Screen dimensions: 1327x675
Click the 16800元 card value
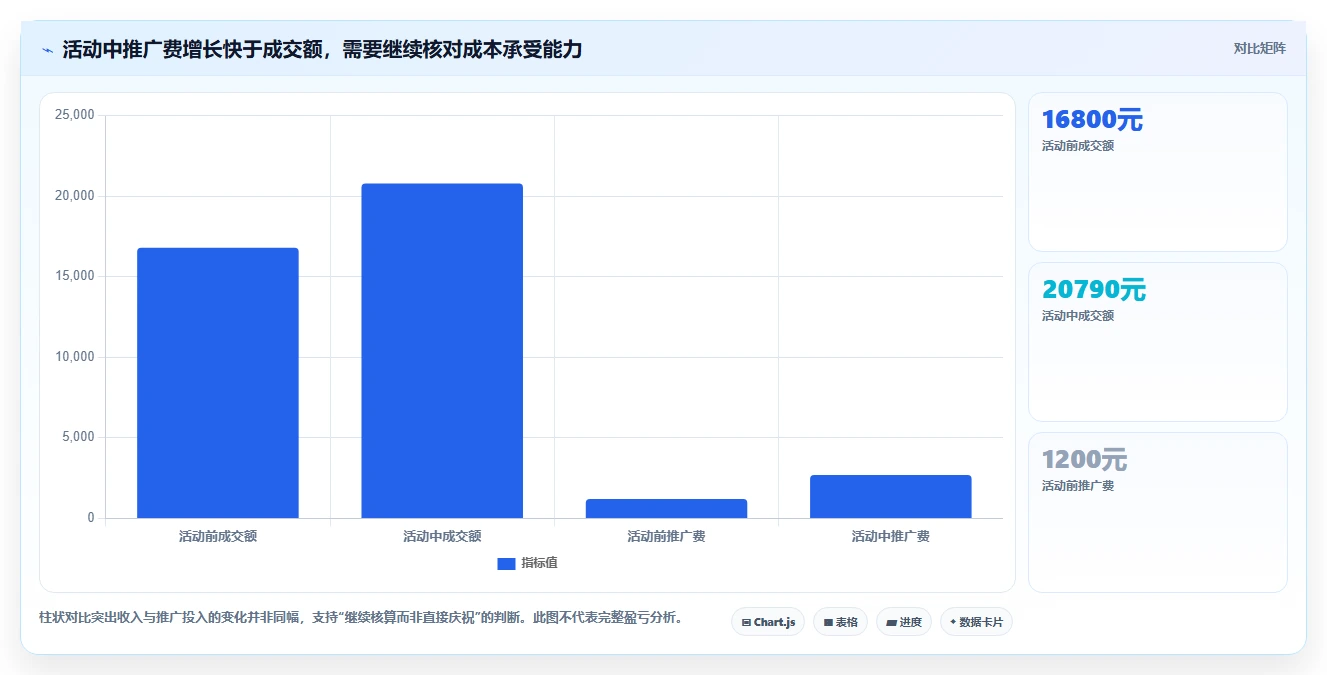pyautogui.click(x=1092, y=120)
